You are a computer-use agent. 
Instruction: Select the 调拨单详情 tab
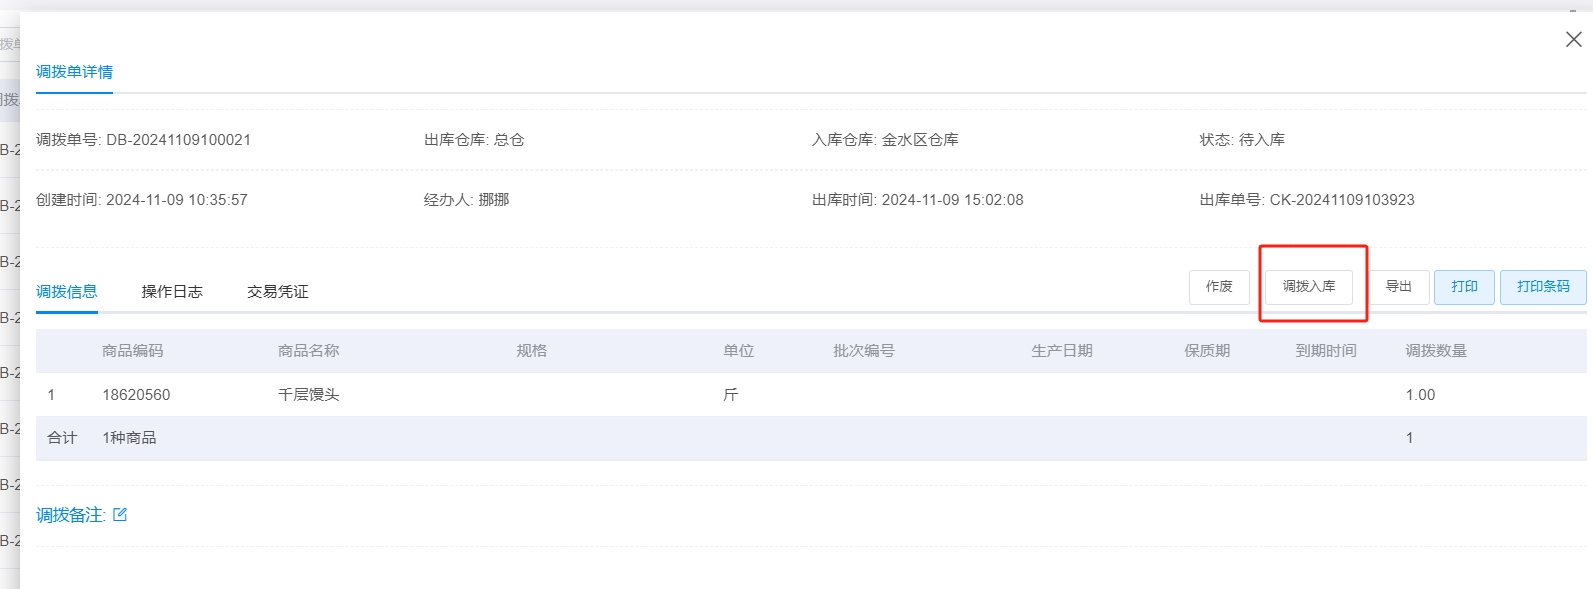click(74, 72)
